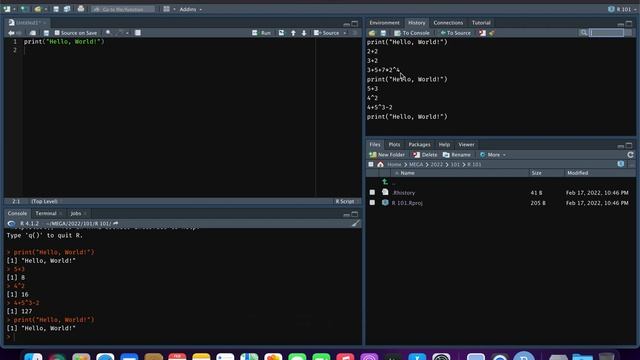Click the parent directory up arrow
The height and width of the screenshot is (360, 640).
tap(384, 182)
